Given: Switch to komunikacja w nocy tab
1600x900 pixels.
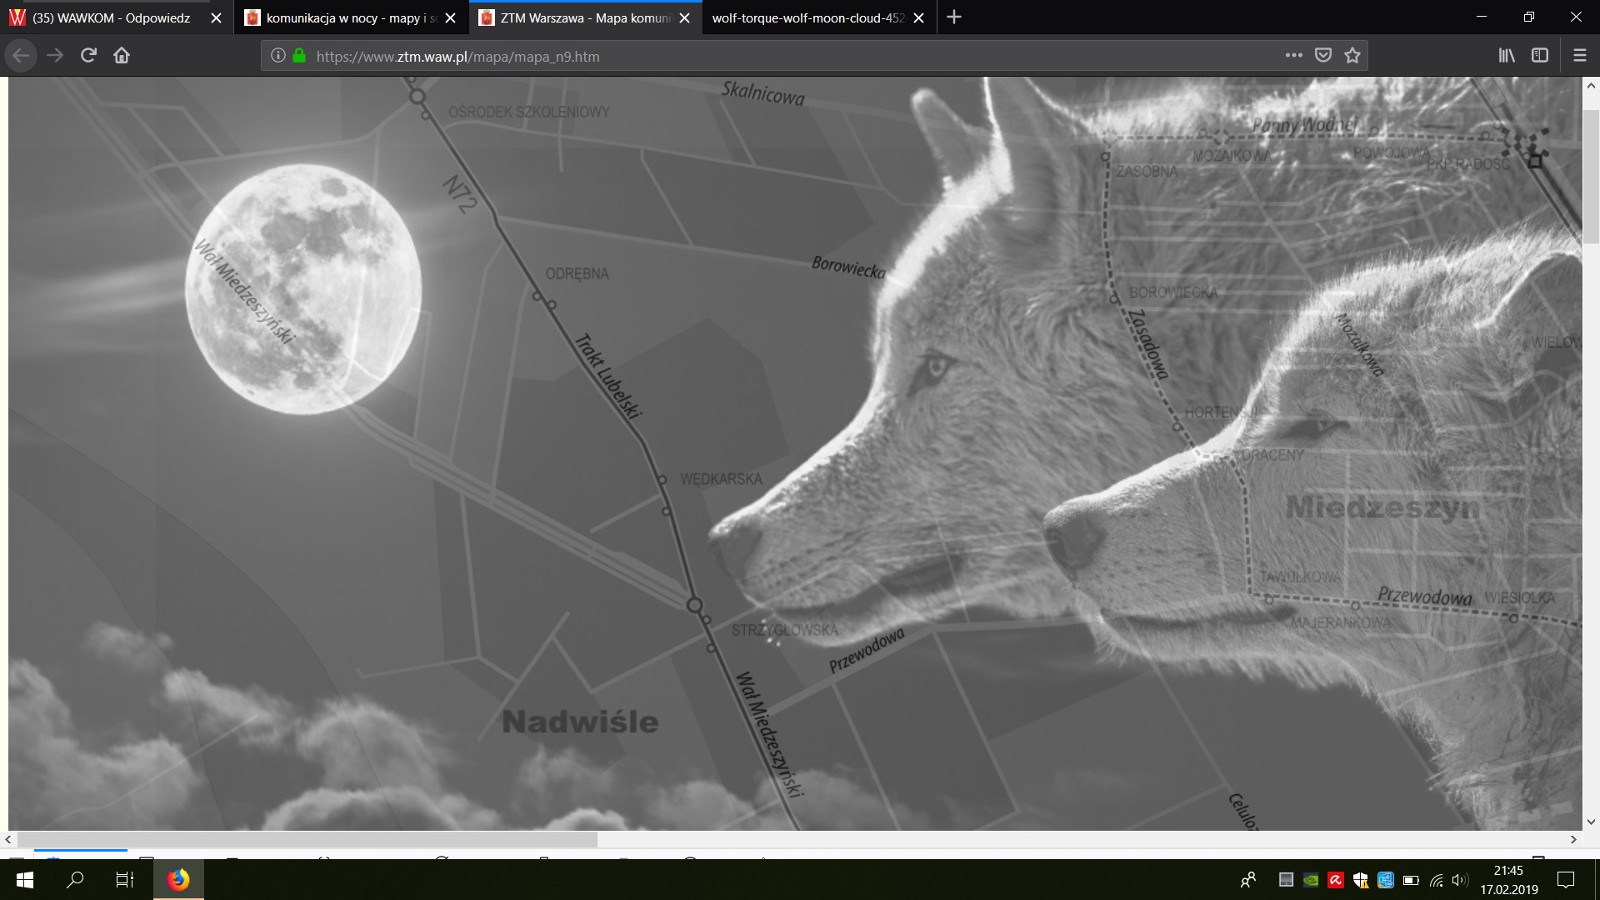Looking at the screenshot, I should 340,18.
